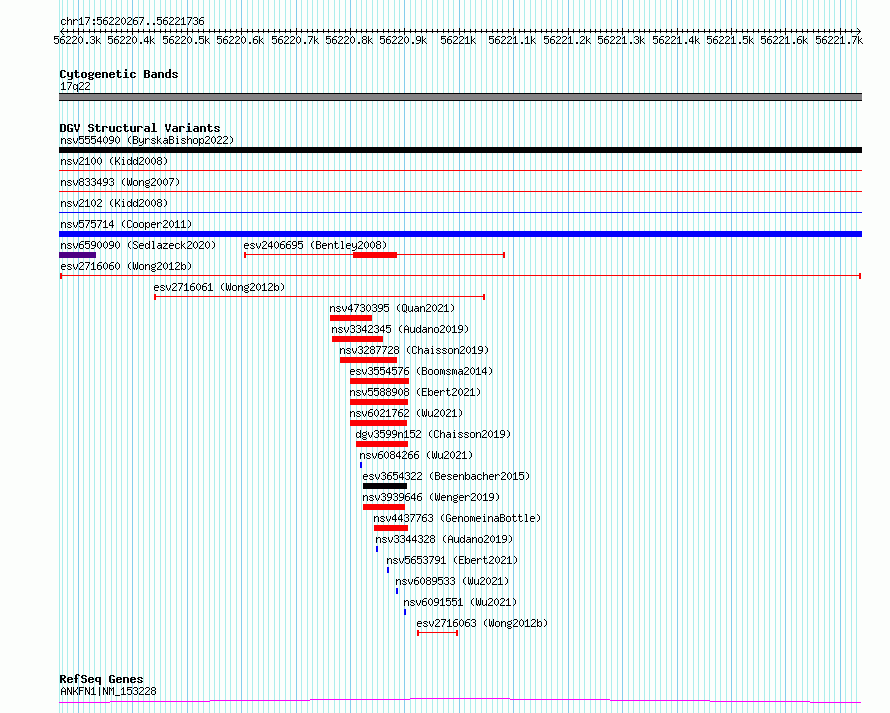
Task: Click the red esv2406695 thick segment
Action: coord(375,255)
